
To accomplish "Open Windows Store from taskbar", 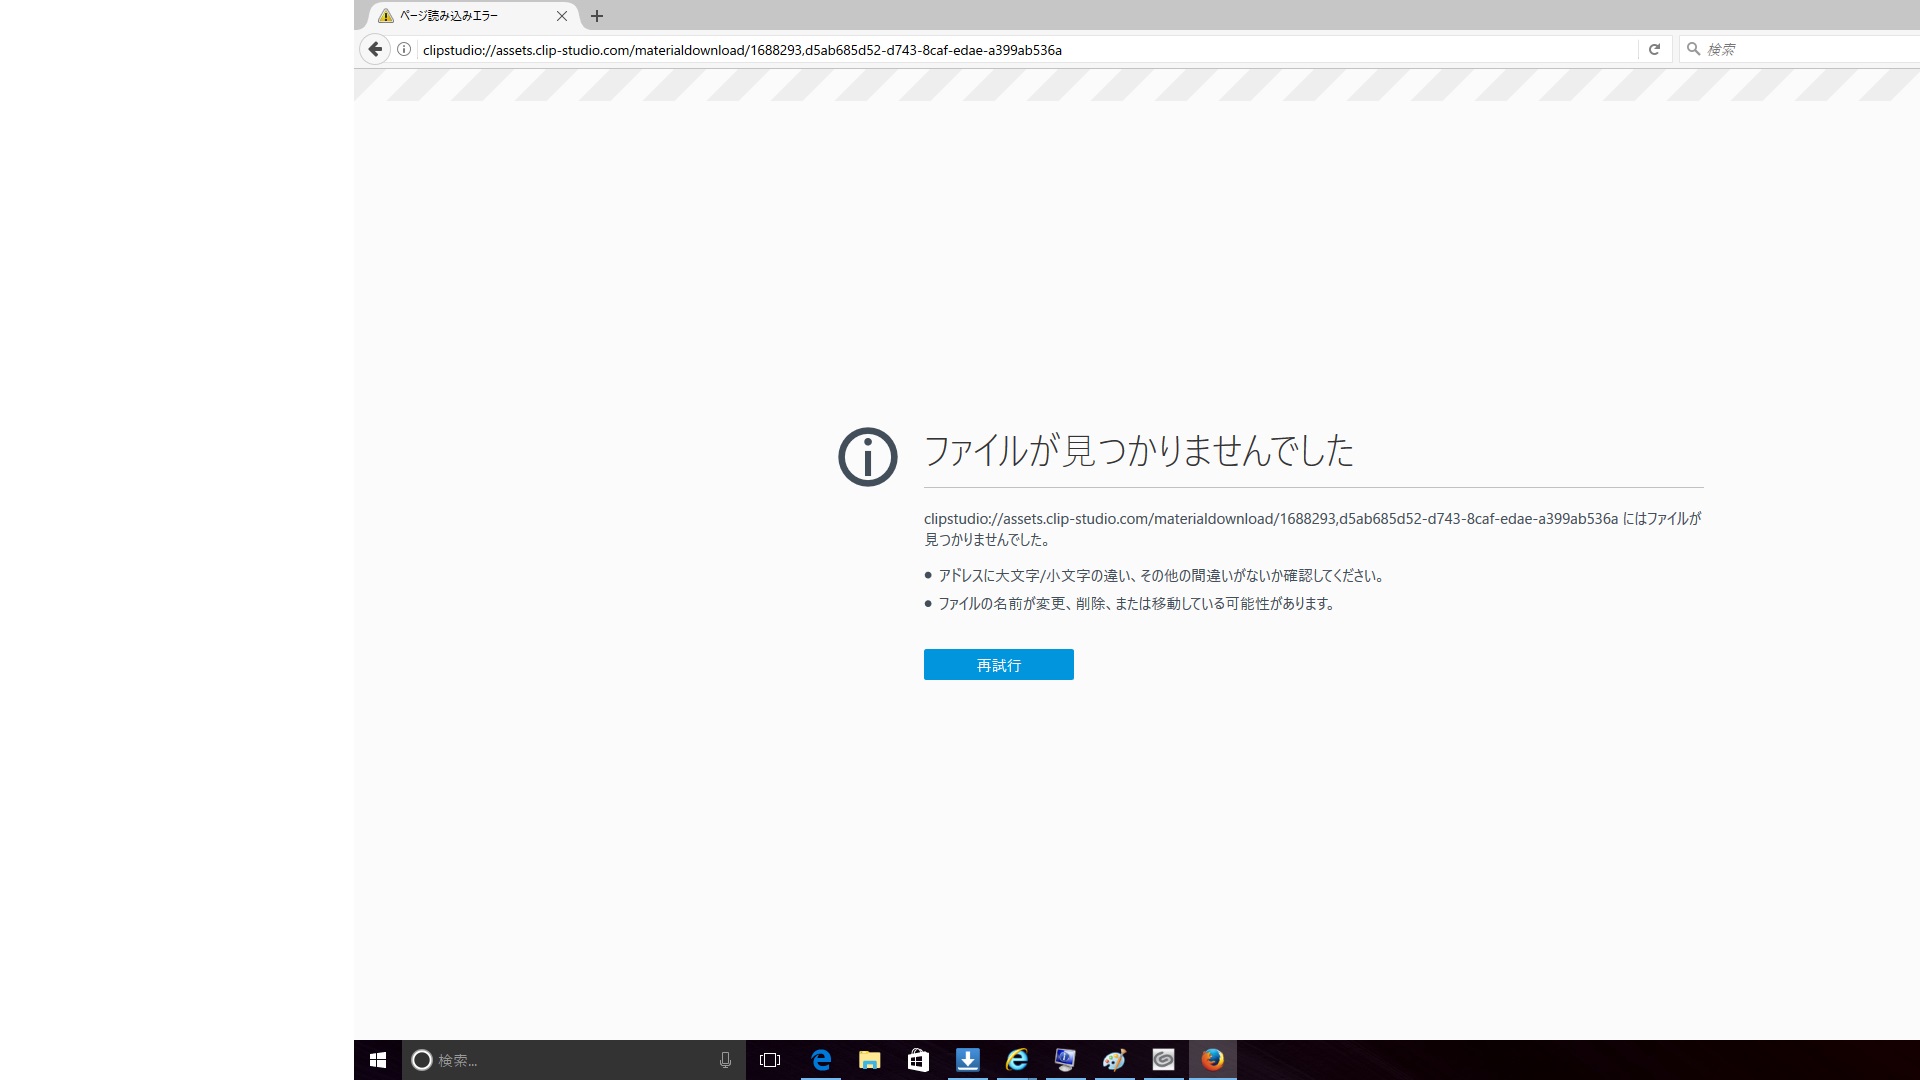I will pos(918,1060).
